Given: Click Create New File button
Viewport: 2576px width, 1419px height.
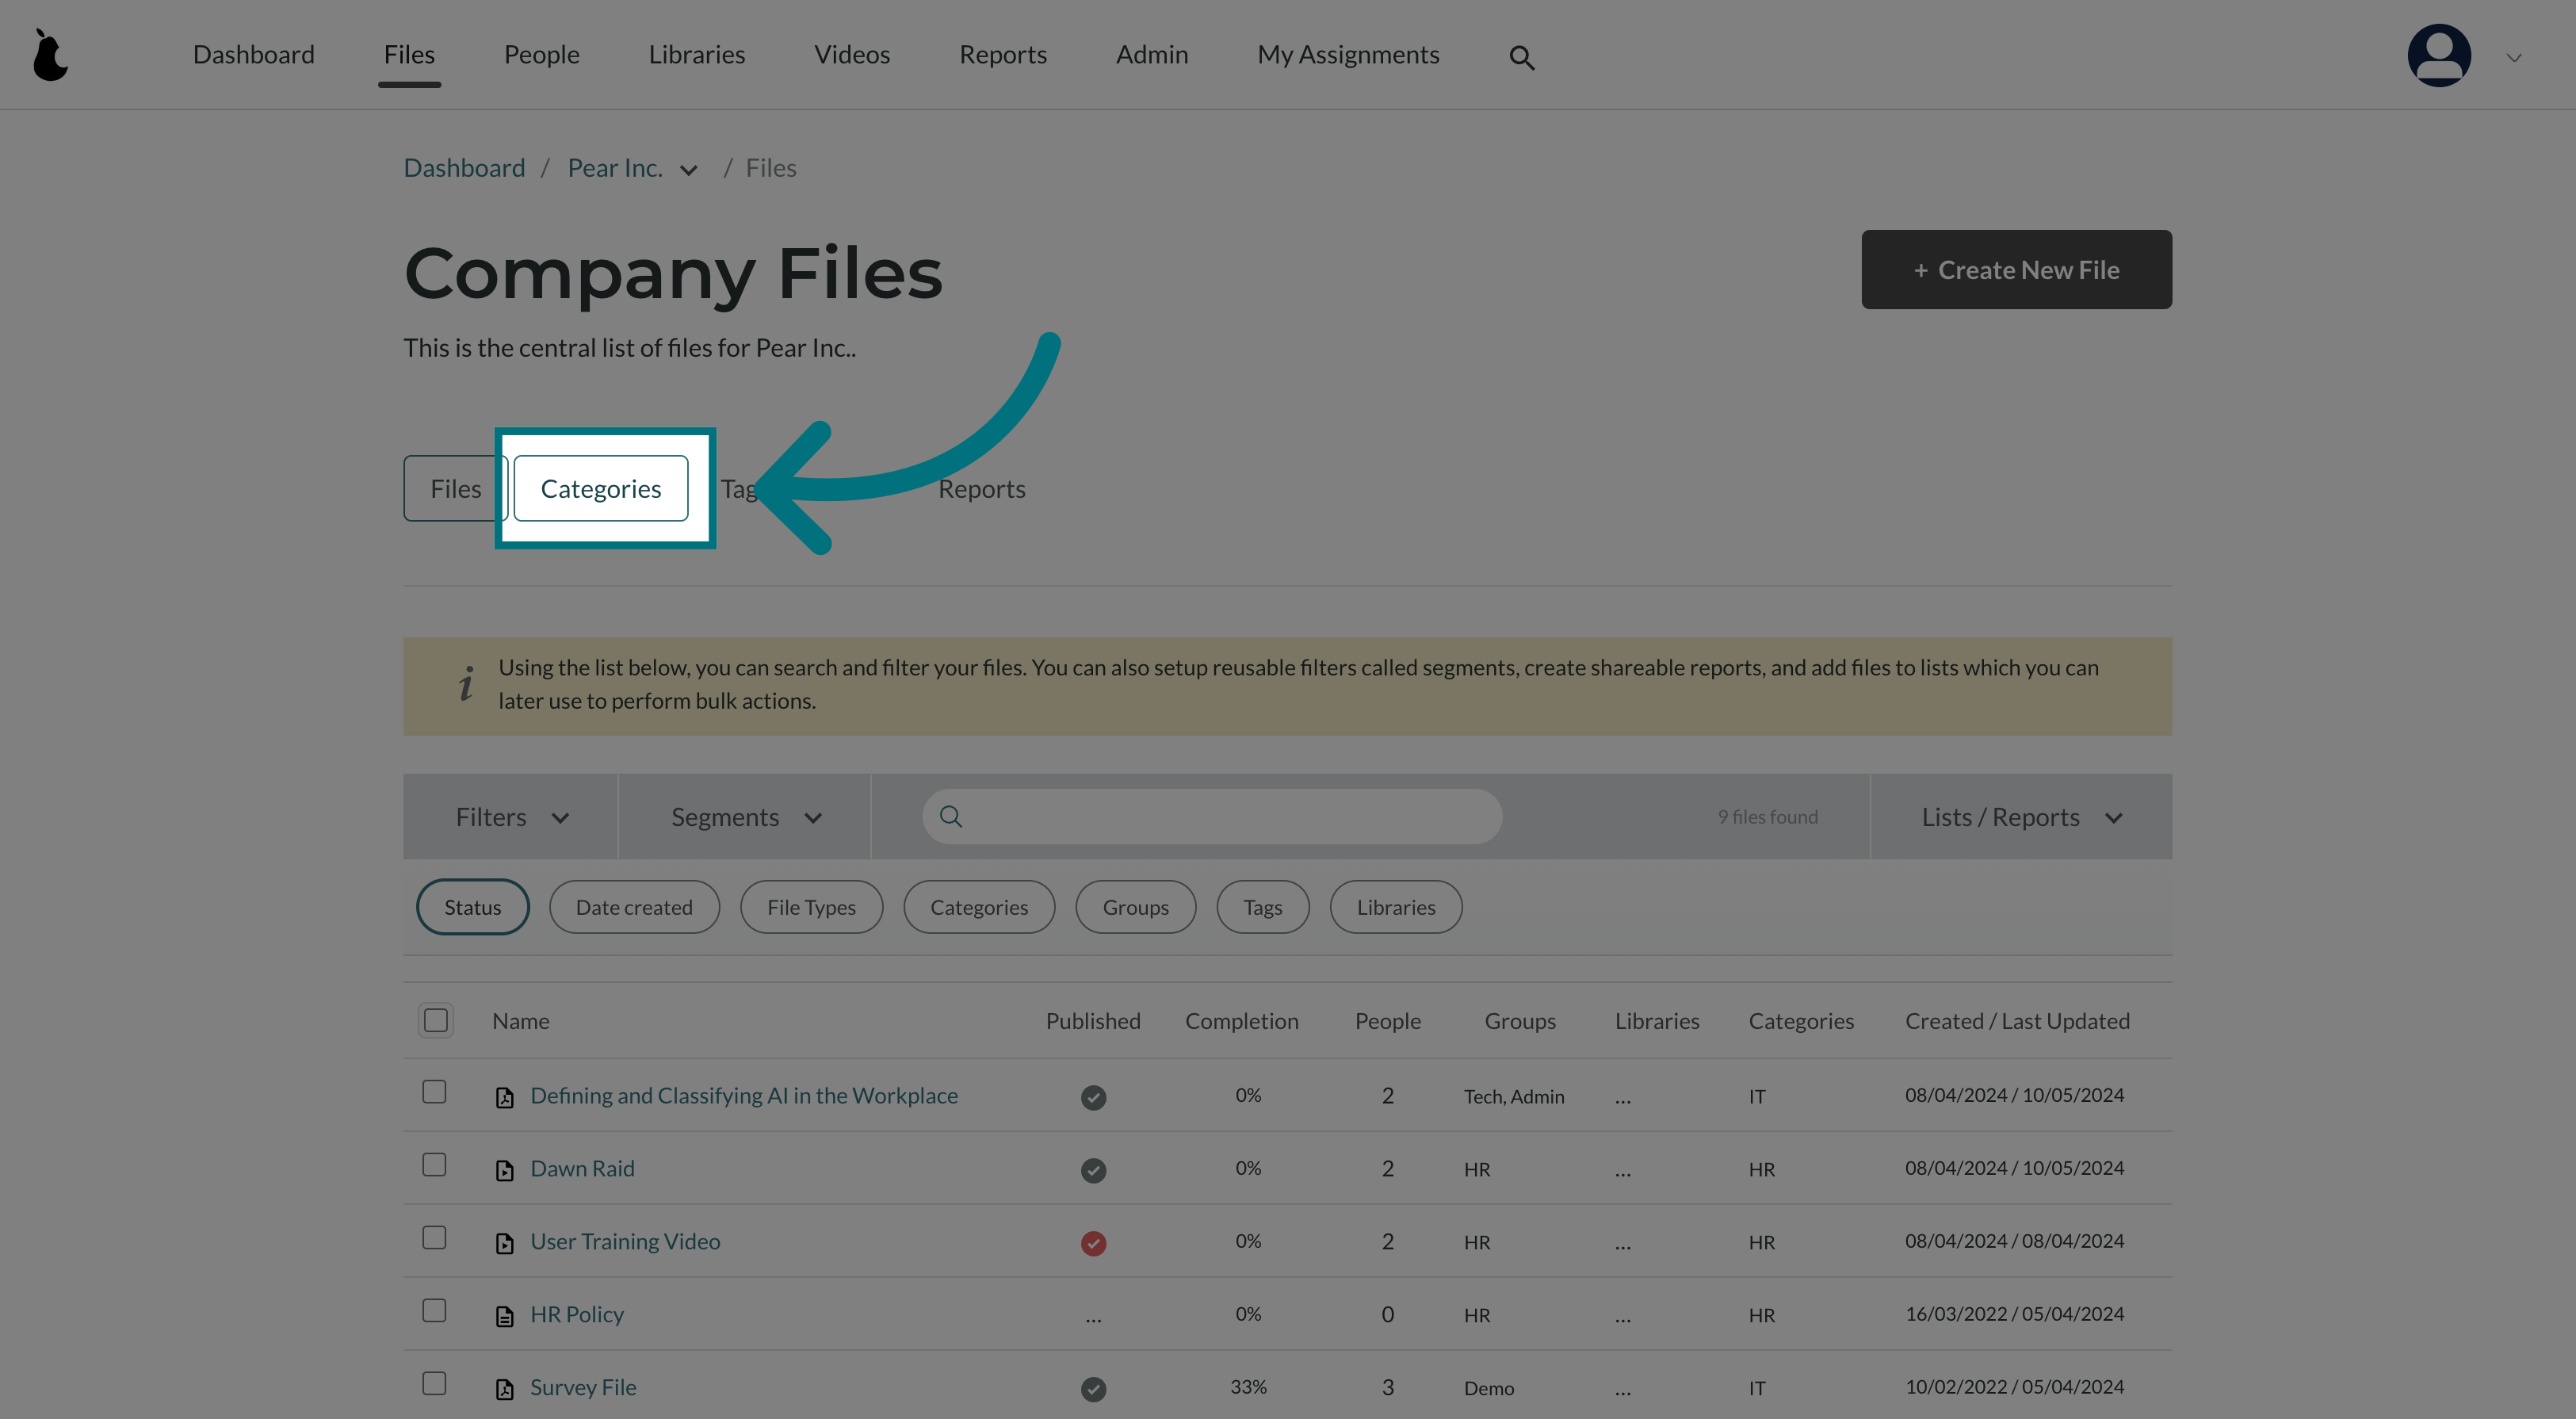Looking at the screenshot, I should [x=2016, y=269].
